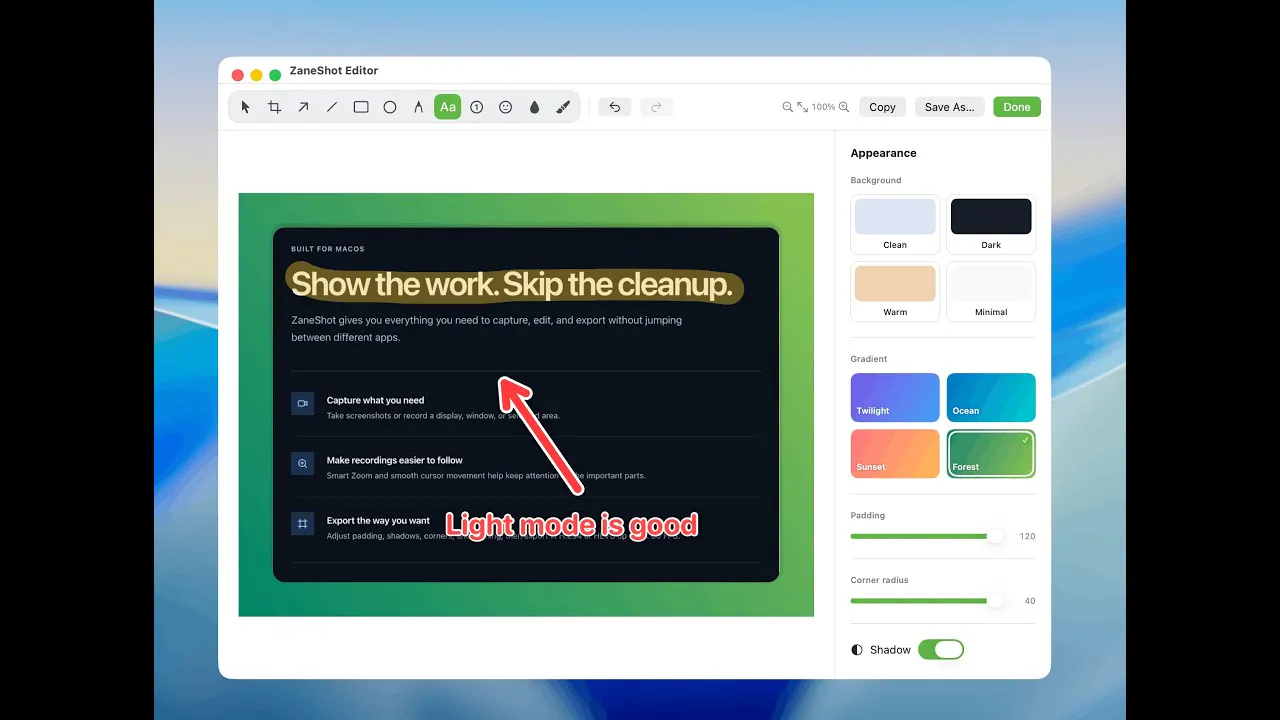Open the emoji sticker tool

click(506, 107)
